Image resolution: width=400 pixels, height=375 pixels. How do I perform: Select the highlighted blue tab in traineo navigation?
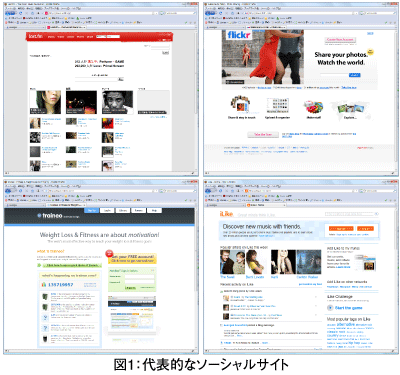point(92,211)
